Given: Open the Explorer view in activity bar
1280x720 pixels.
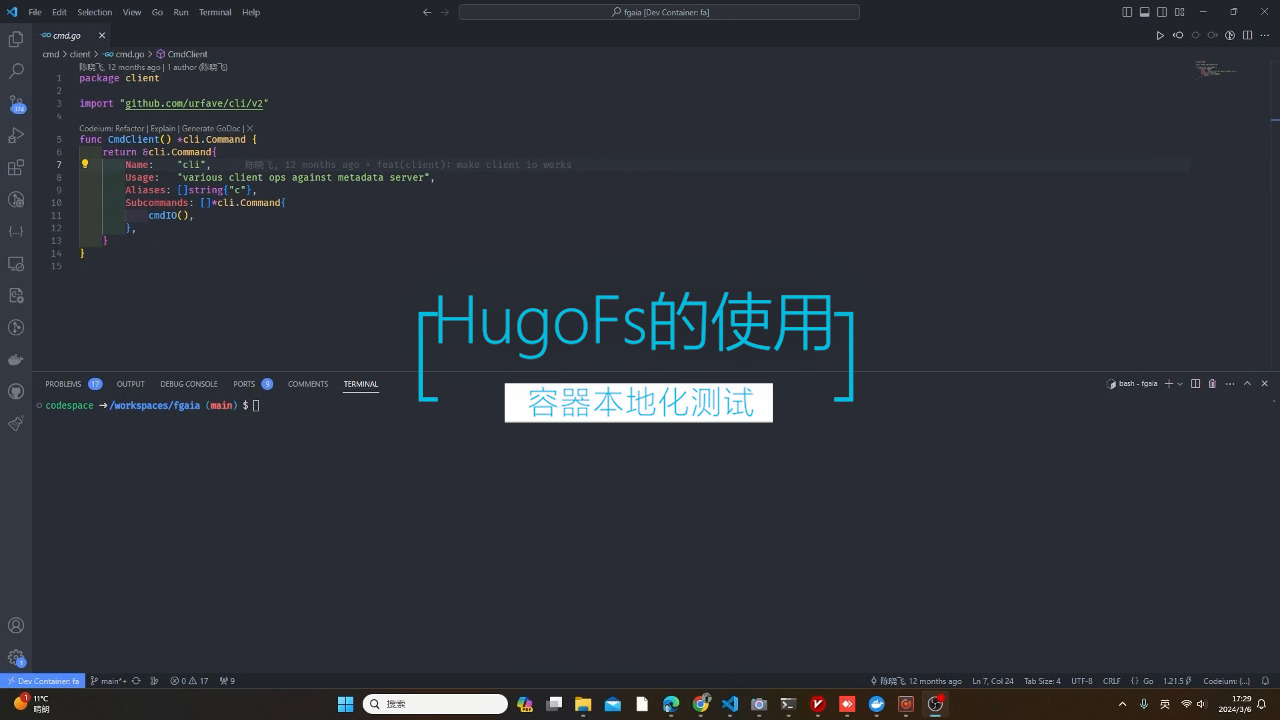Looking at the screenshot, I should coord(16,39).
